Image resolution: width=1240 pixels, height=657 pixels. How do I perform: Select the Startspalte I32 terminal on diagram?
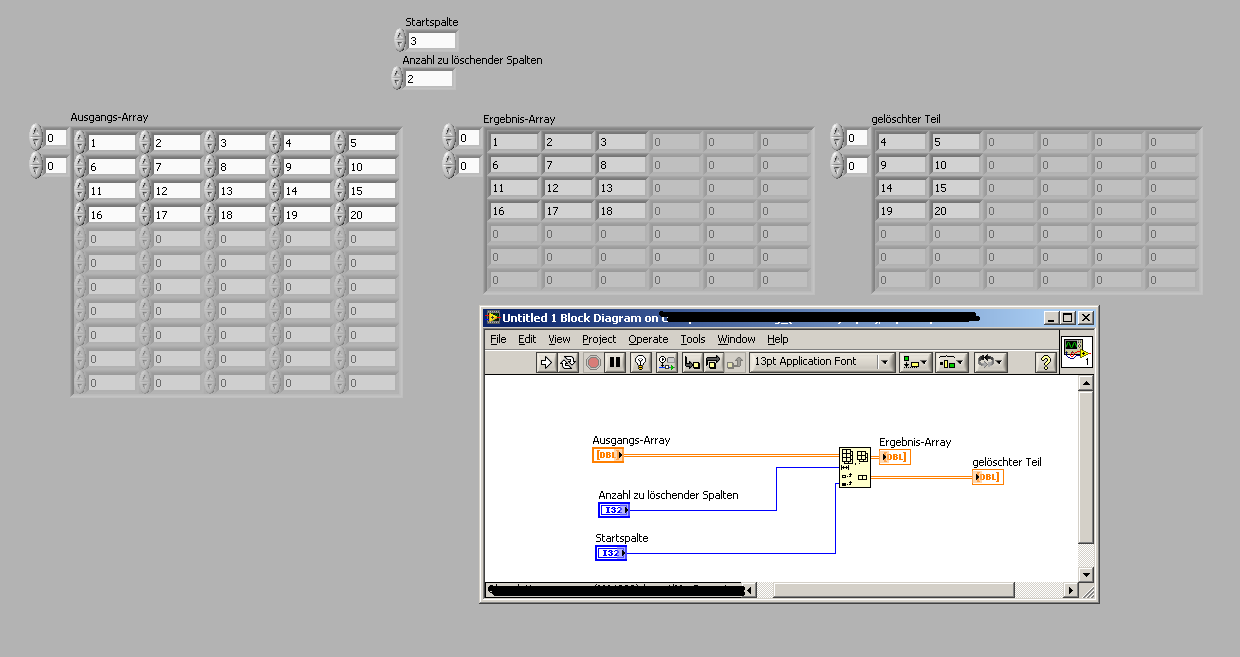[611, 552]
